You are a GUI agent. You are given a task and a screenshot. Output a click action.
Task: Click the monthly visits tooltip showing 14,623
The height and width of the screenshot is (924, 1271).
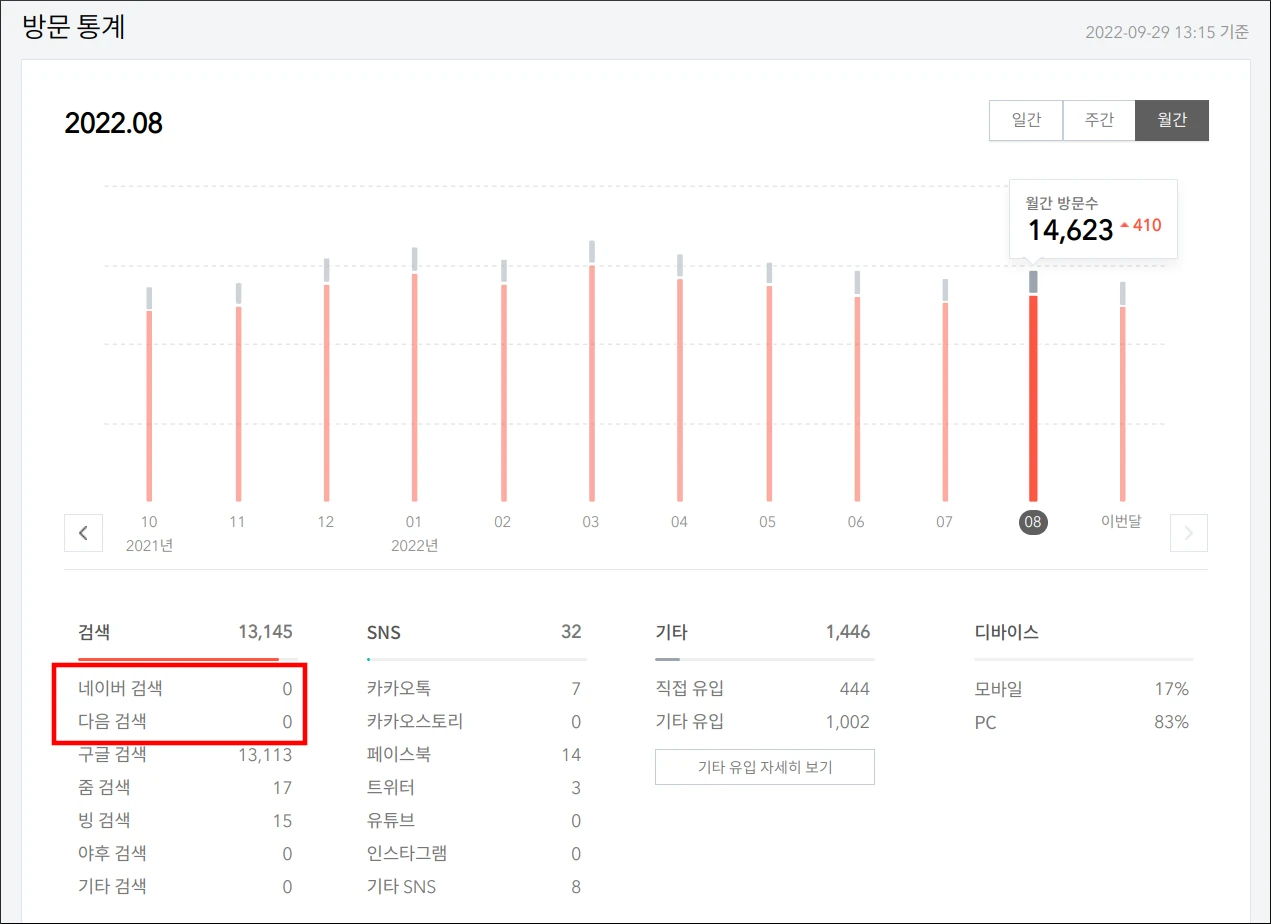(1093, 218)
